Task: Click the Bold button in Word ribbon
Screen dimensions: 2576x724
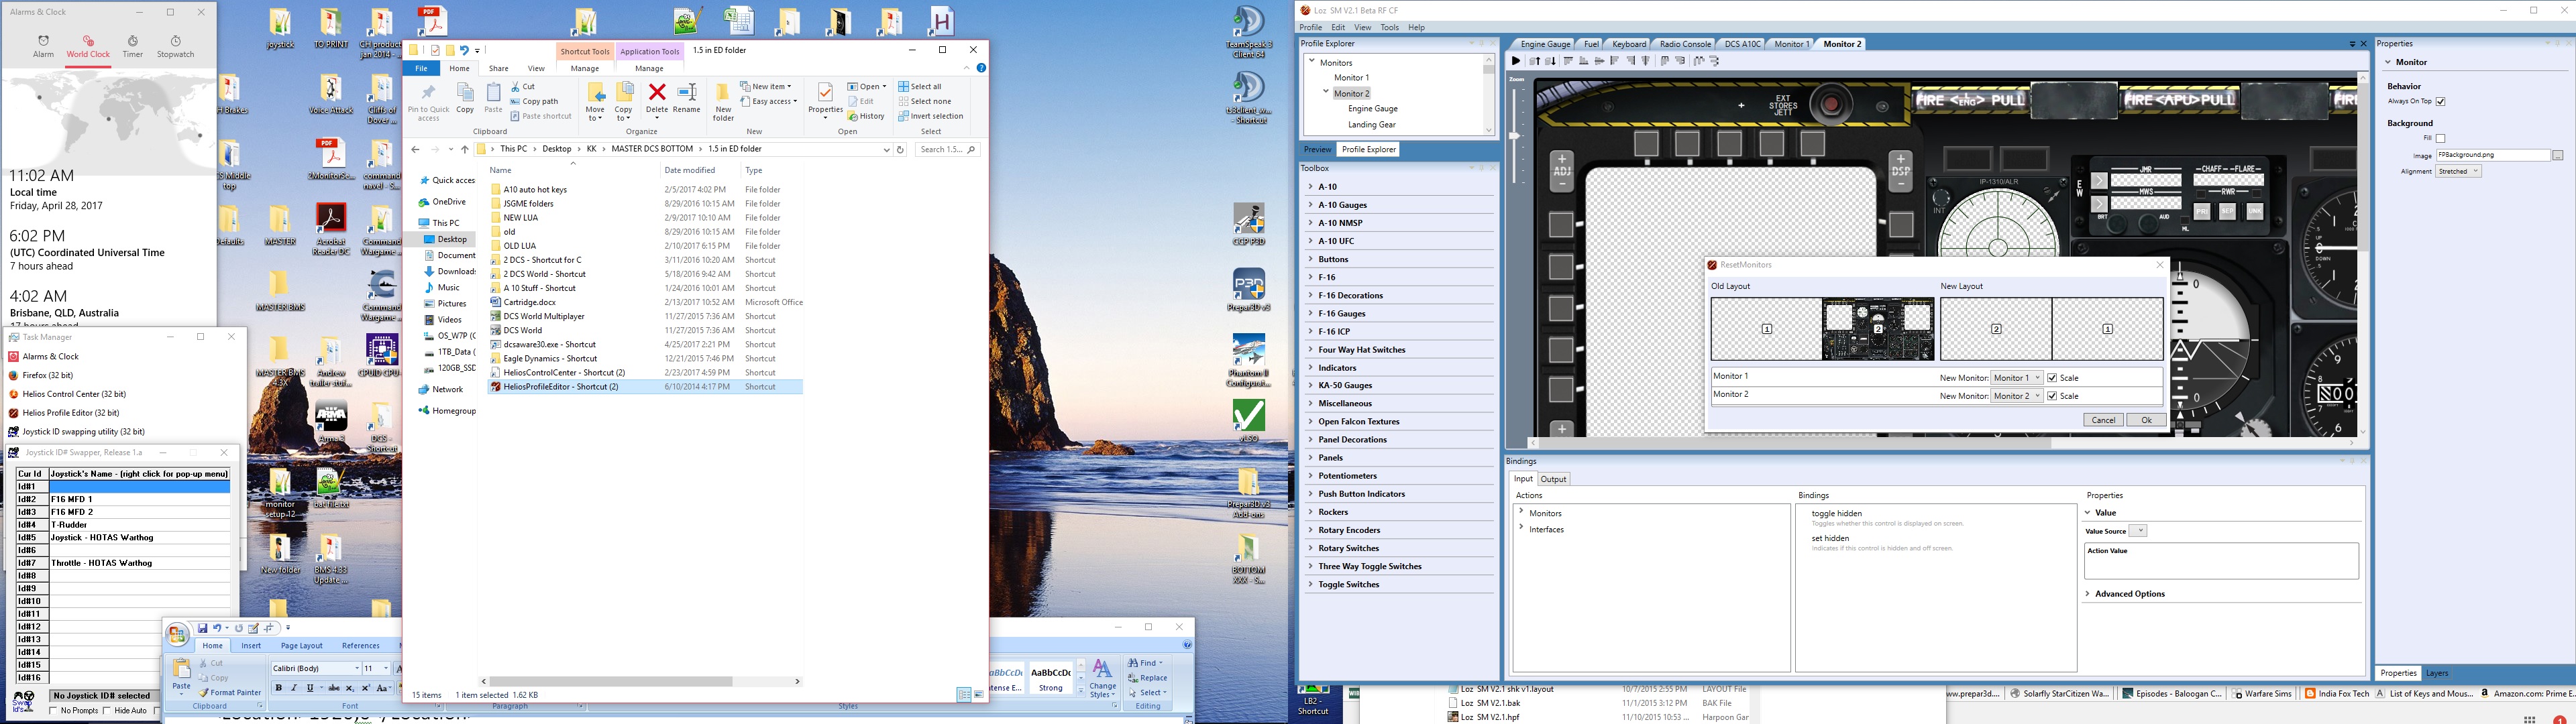Action: [x=279, y=688]
